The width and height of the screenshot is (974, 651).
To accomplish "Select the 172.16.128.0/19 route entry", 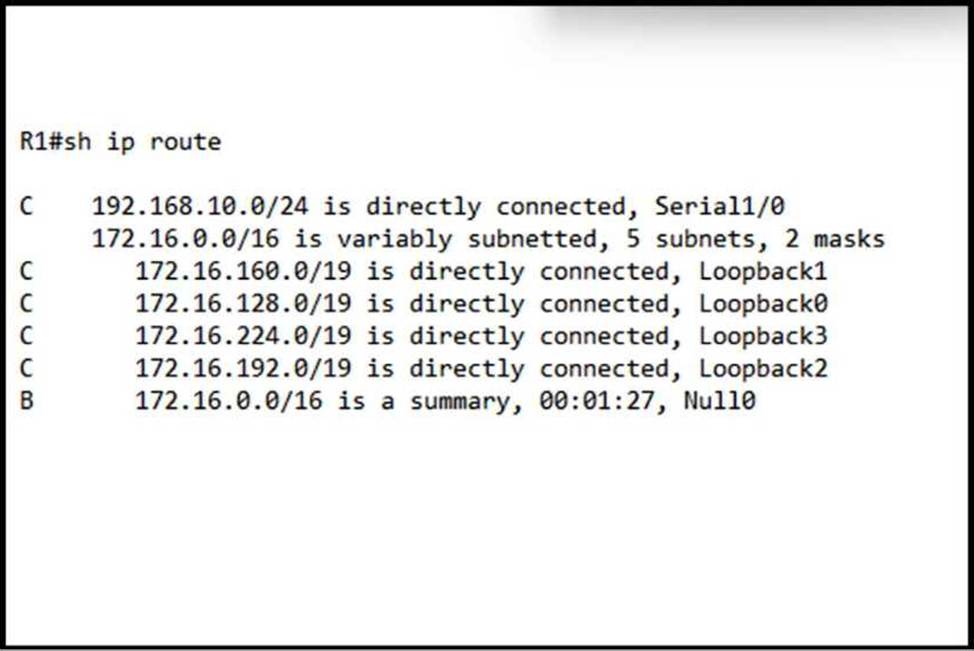I will pyautogui.click(x=243, y=304).
